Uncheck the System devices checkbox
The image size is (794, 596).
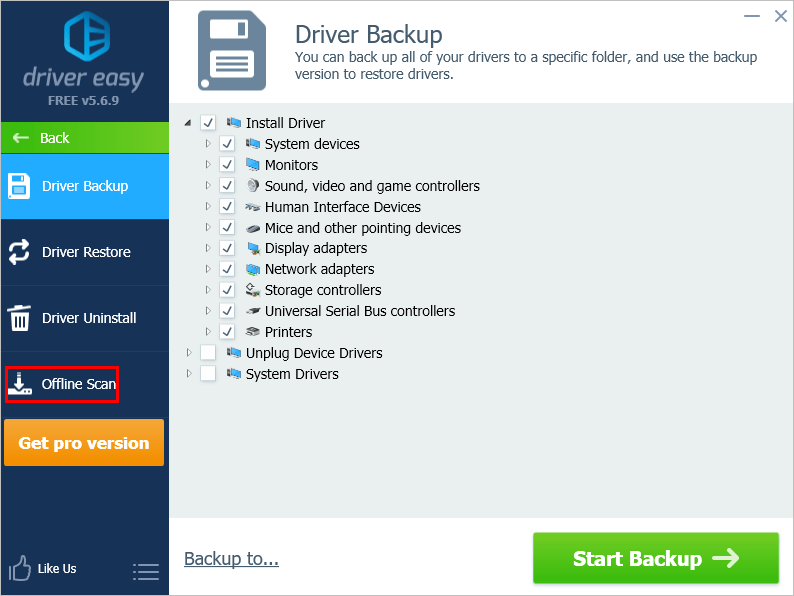(x=227, y=144)
